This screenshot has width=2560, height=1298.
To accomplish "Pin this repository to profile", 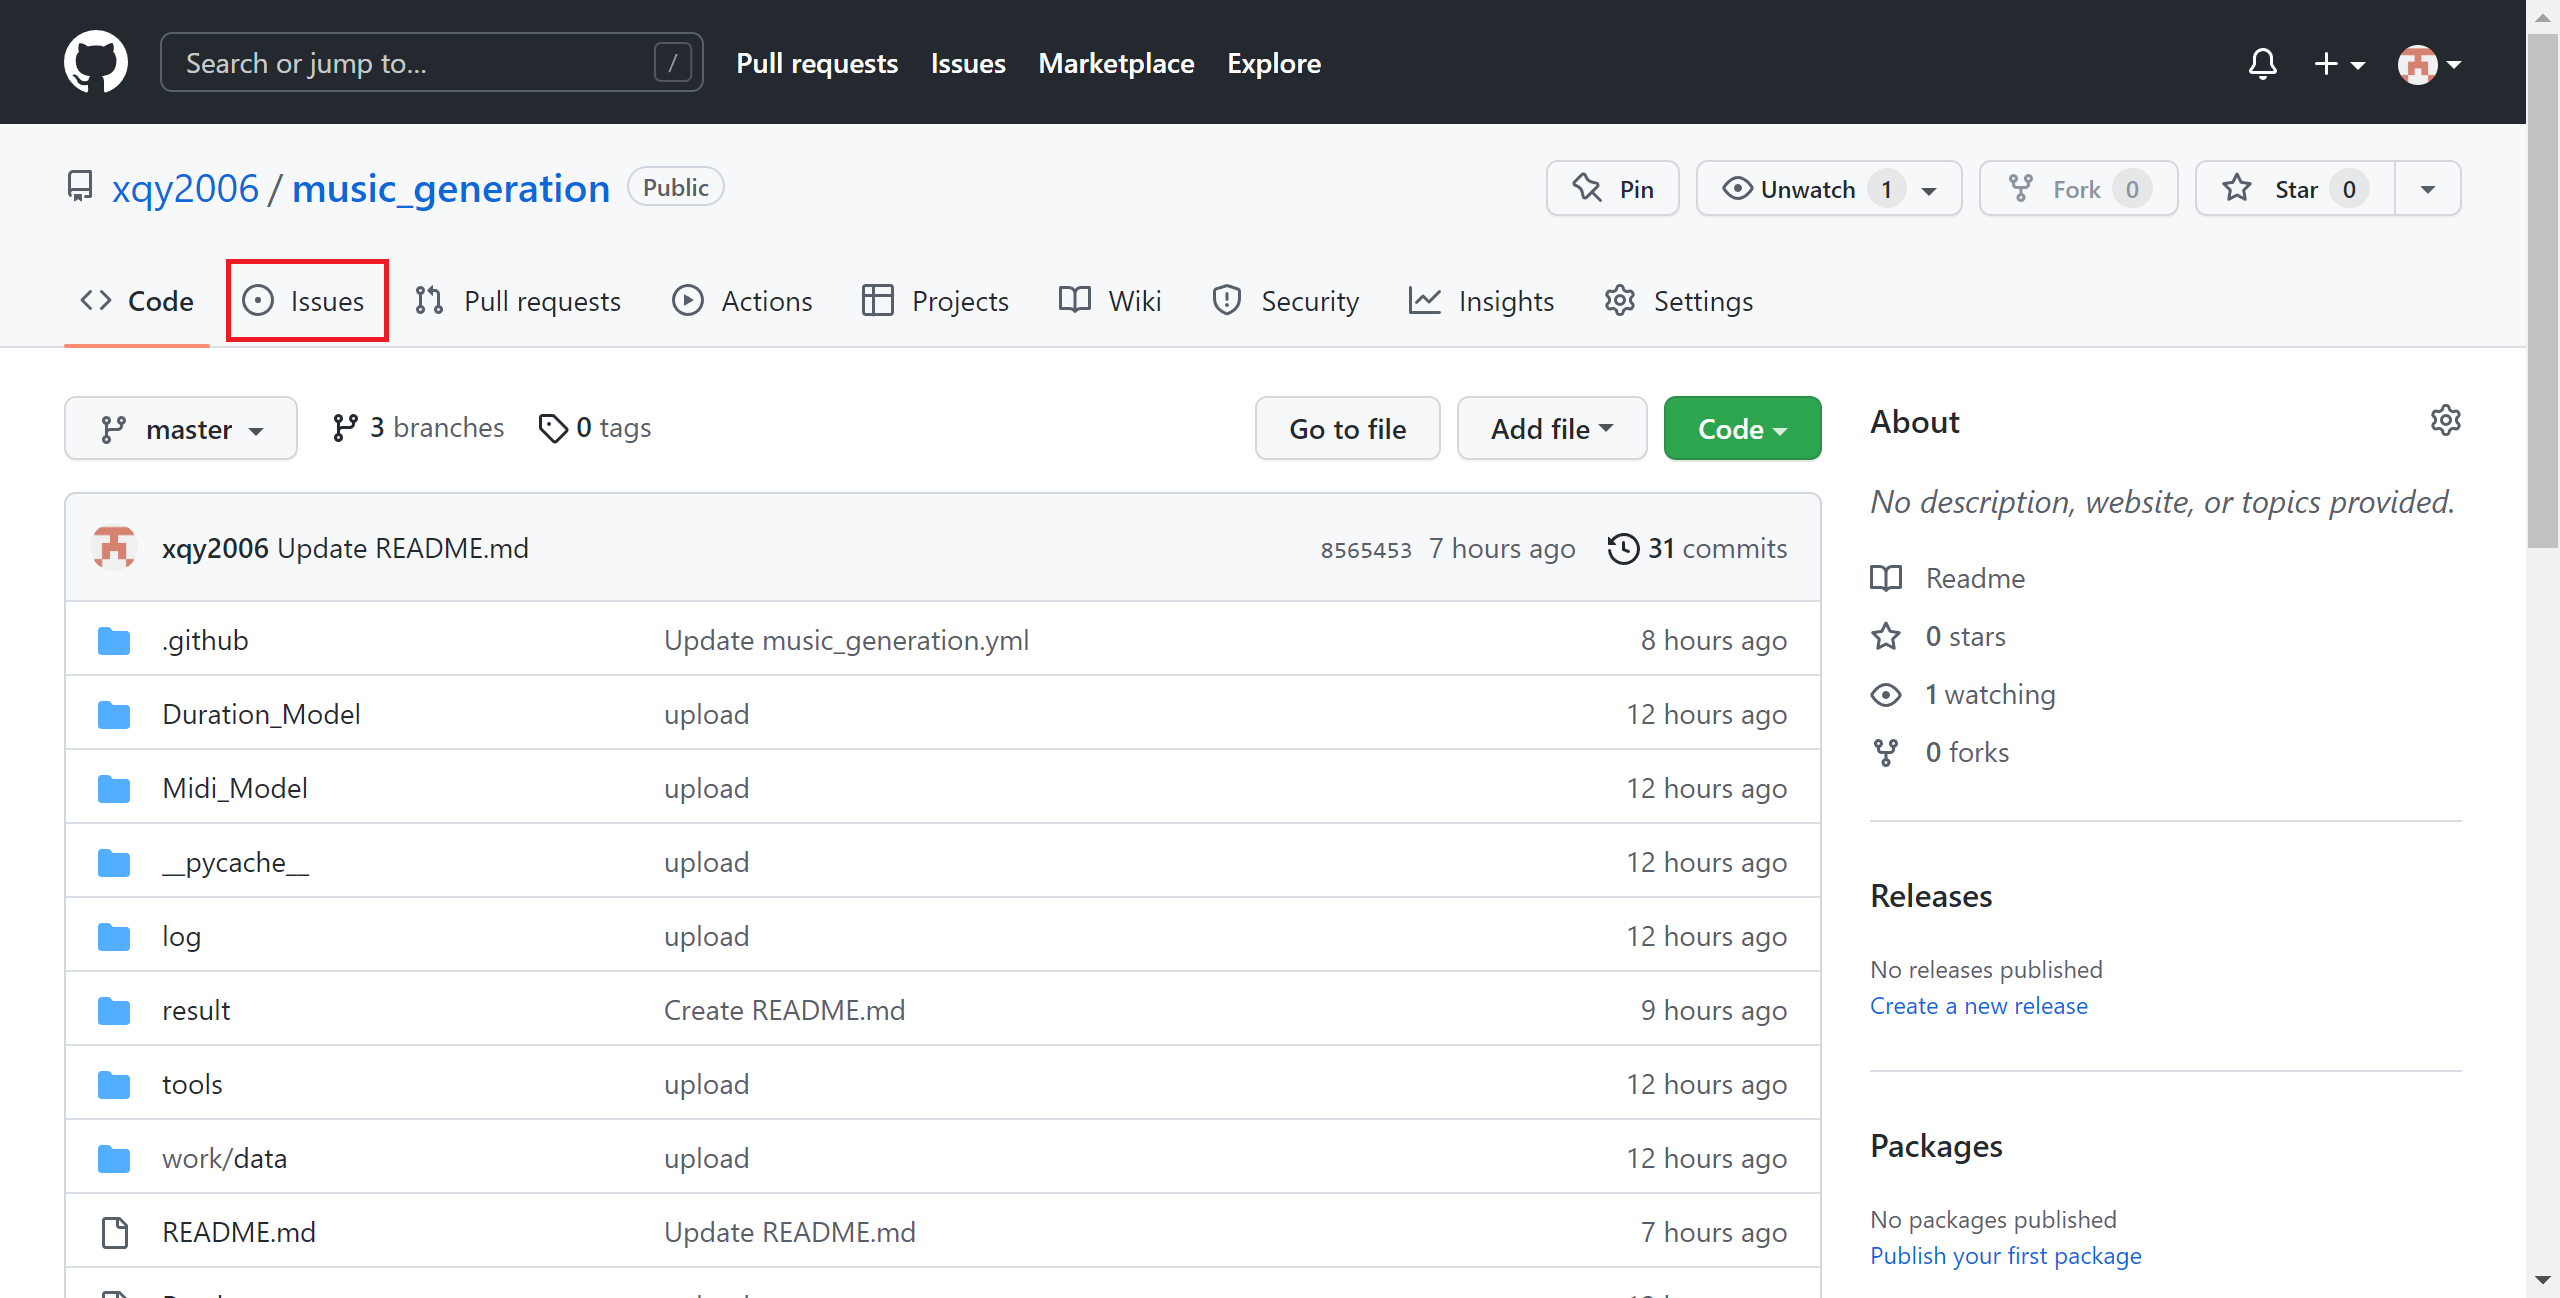I will click(x=1612, y=189).
